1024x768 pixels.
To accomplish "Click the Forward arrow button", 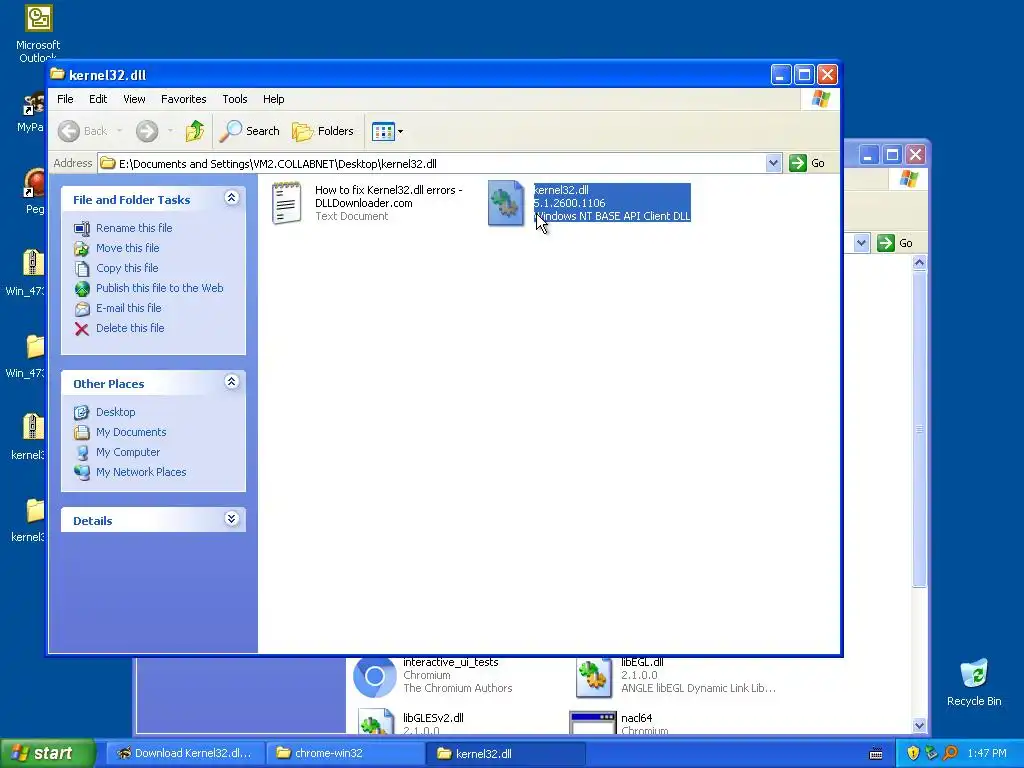I will point(147,131).
